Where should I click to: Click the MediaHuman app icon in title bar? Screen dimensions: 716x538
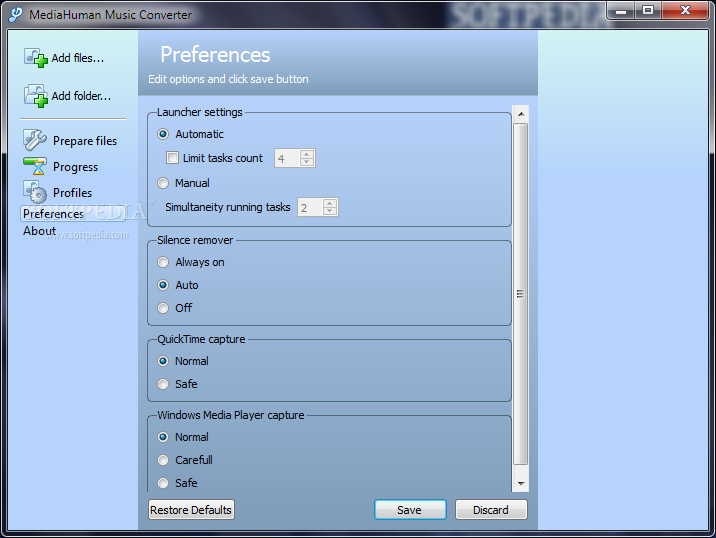click(x=15, y=14)
